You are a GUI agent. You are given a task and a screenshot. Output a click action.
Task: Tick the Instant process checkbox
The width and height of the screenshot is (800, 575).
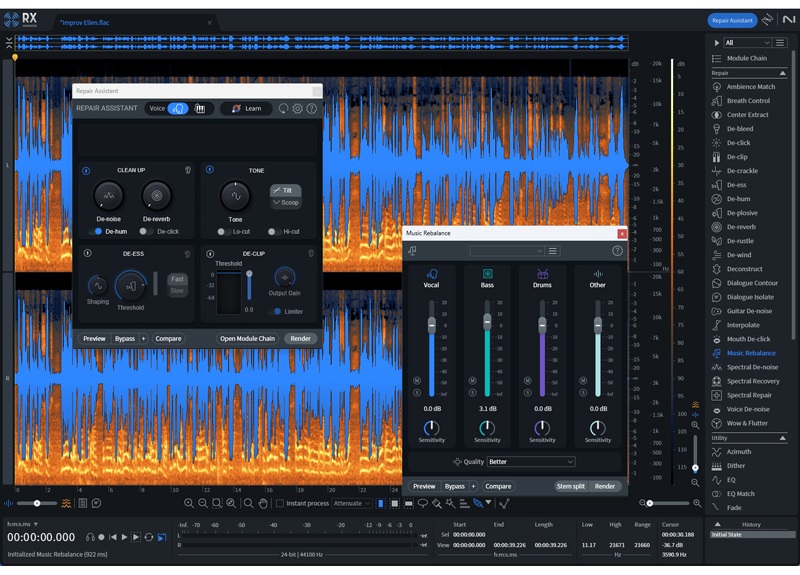[280, 503]
